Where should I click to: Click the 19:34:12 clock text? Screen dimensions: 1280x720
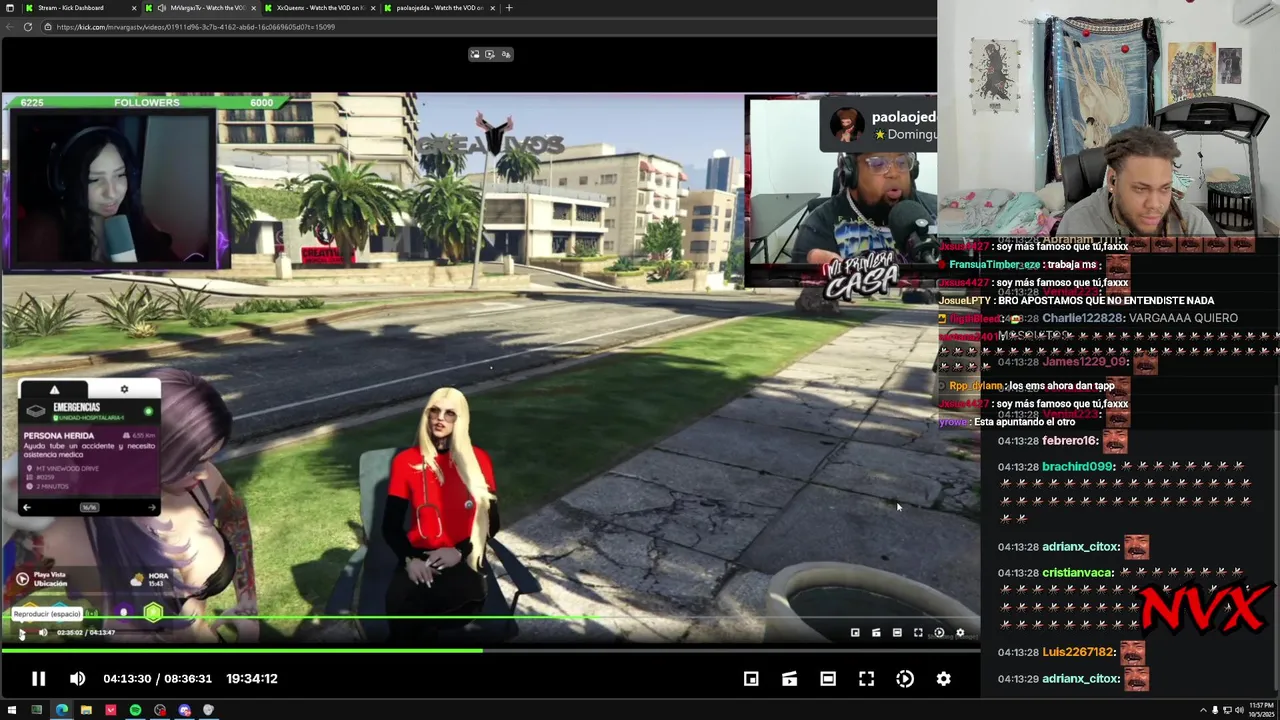click(x=252, y=679)
